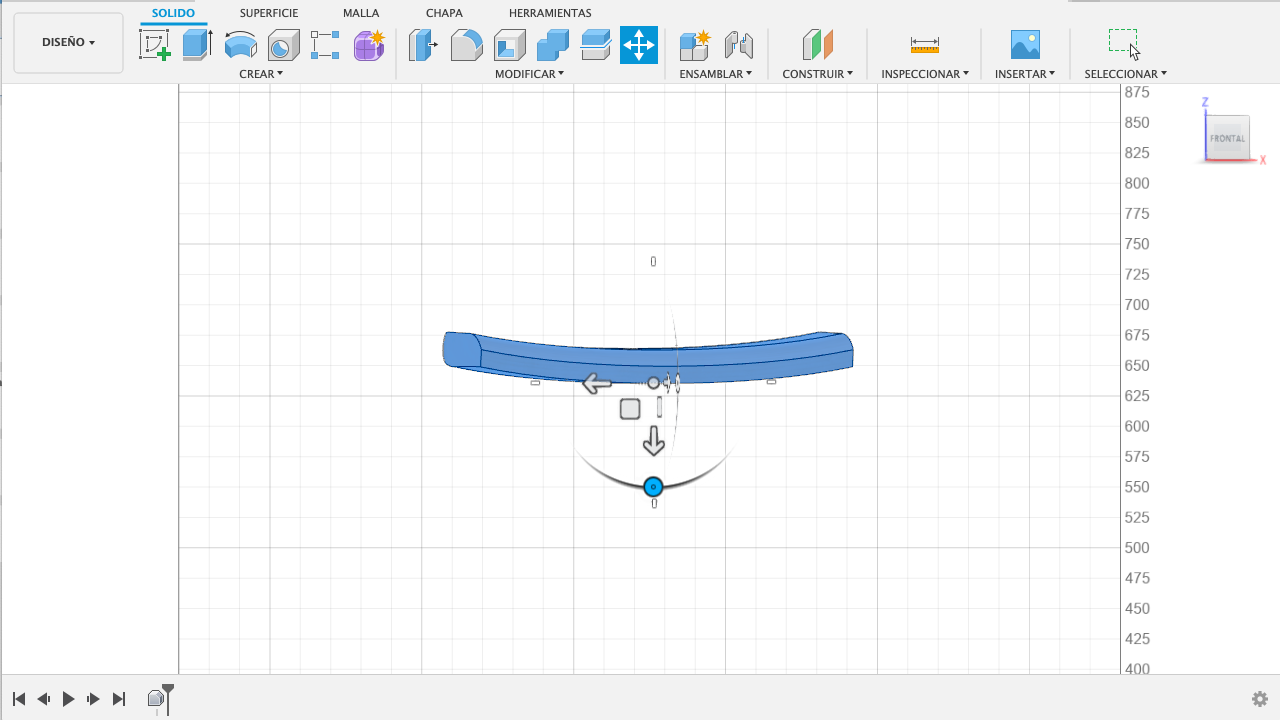Open the INSPECCIONAR dropdown
The width and height of the screenshot is (1280, 720).
pyautogui.click(x=924, y=74)
